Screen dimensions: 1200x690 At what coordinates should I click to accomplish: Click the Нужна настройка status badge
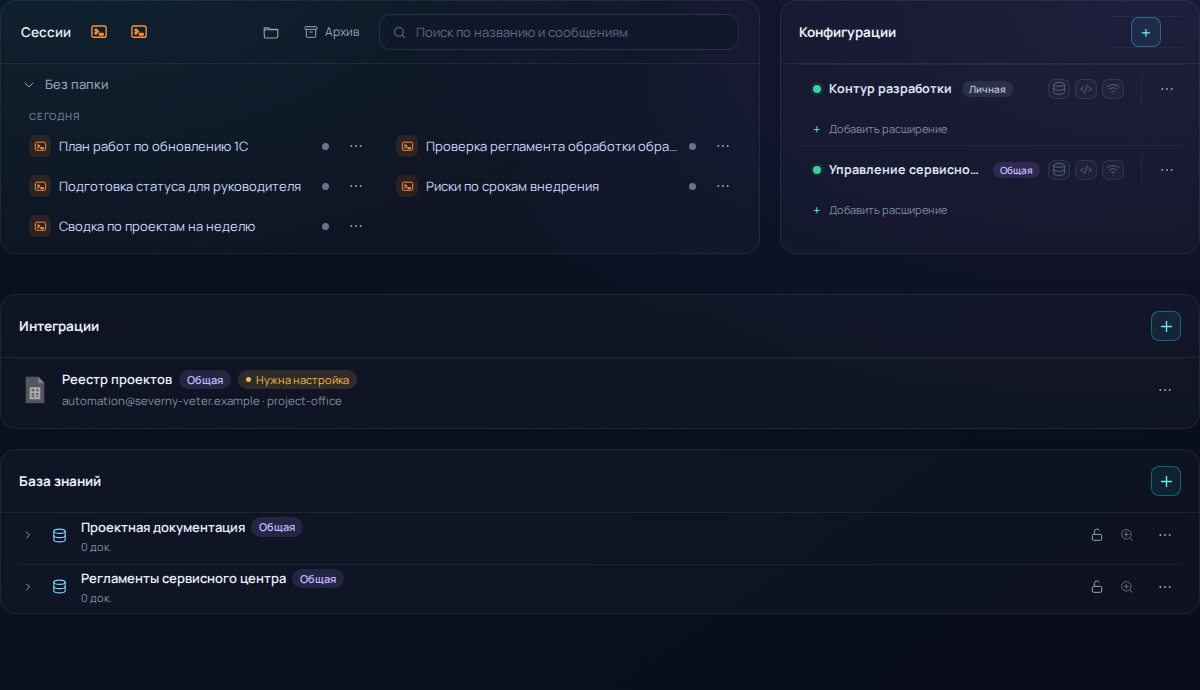click(x=298, y=380)
